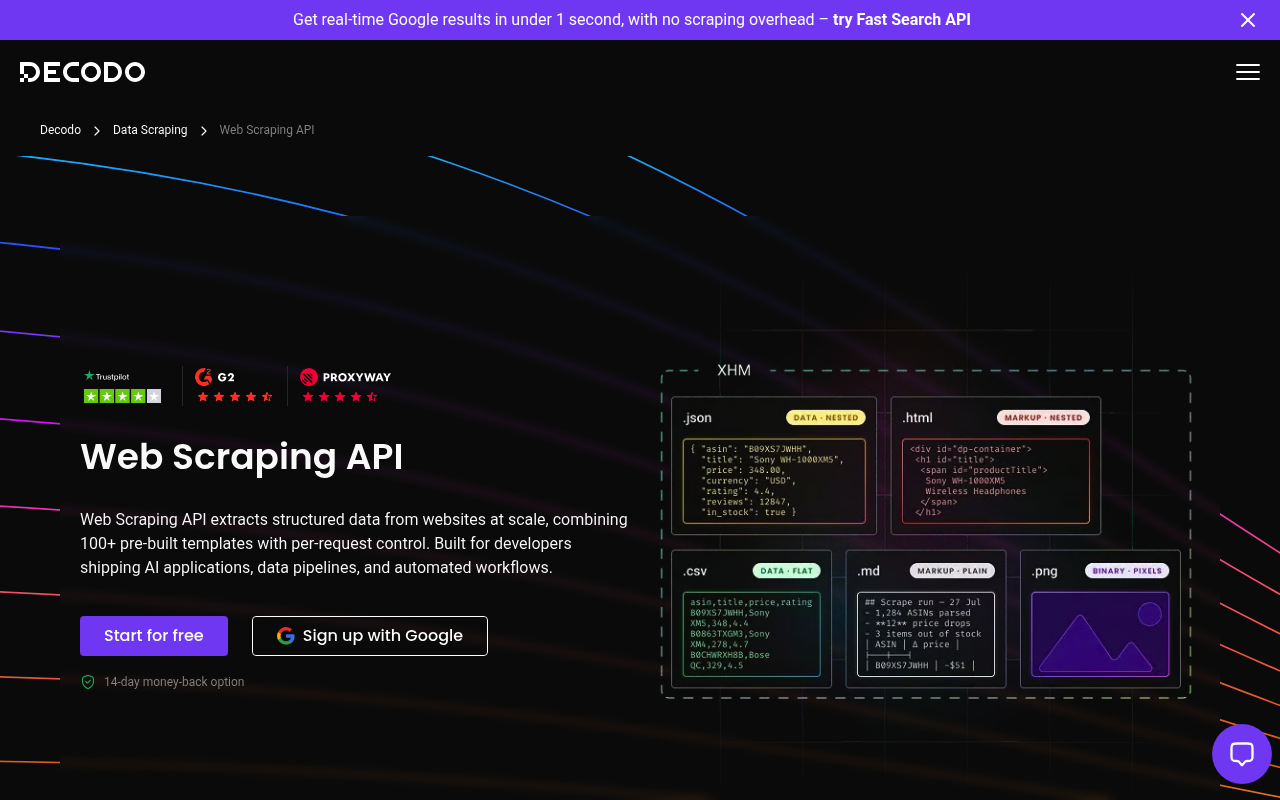This screenshot has width=1280, height=800.
Task: Click the JSON code snippet box
Action: coord(774,481)
